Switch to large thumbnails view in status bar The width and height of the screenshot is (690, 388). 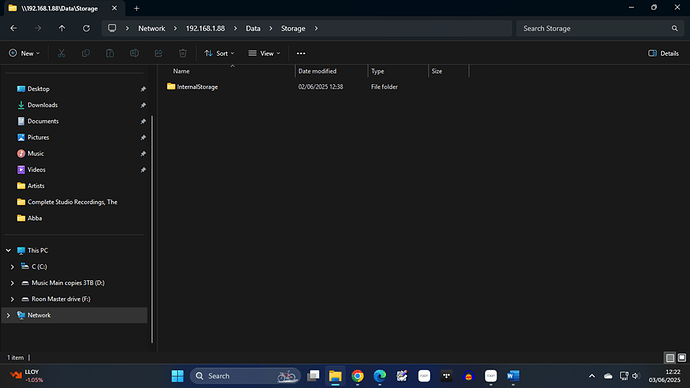click(682, 358)
